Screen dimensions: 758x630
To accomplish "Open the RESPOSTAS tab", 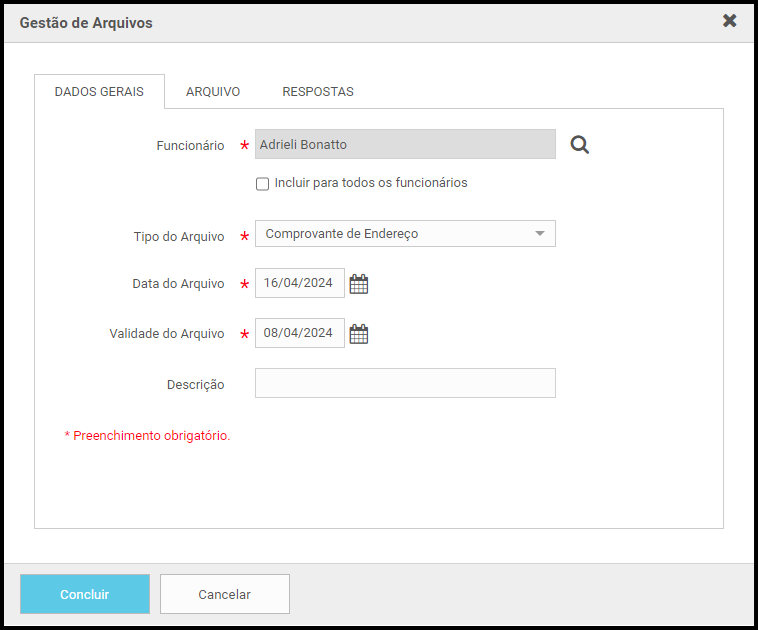I will coord(318,92).
